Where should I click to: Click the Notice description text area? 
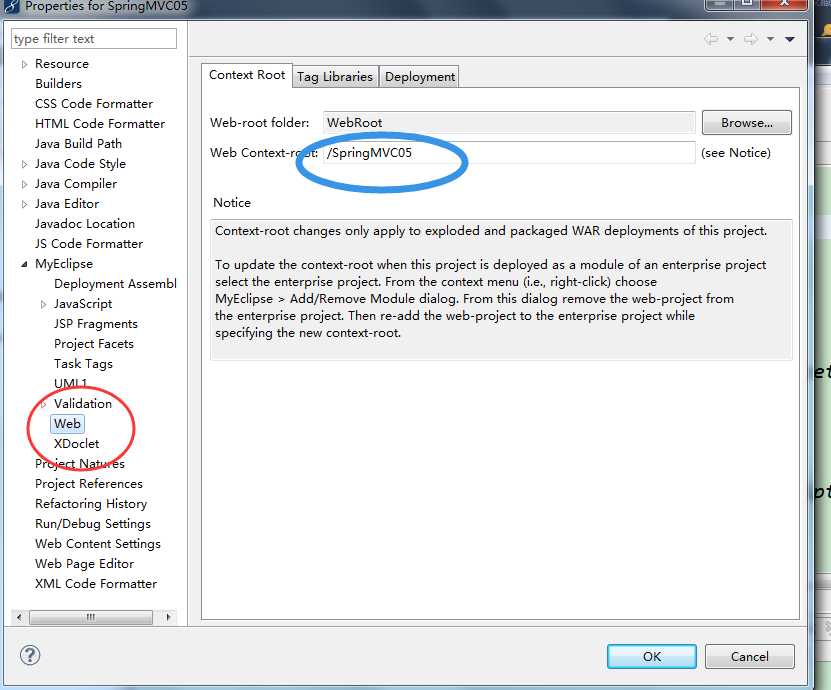(501, 290)
